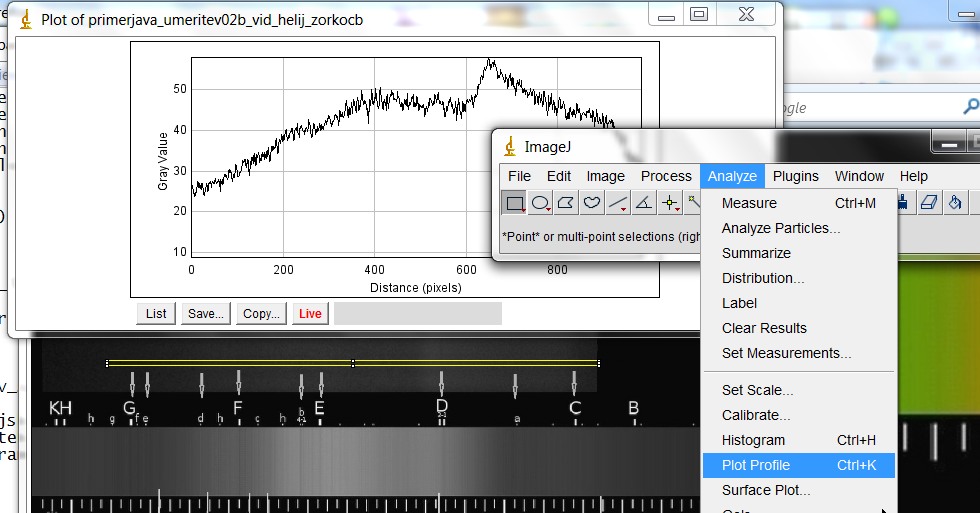Pick the Freehand selection tool
This screenshot has height=513, width=980.
pyautogui.click(x=593, y=203)
